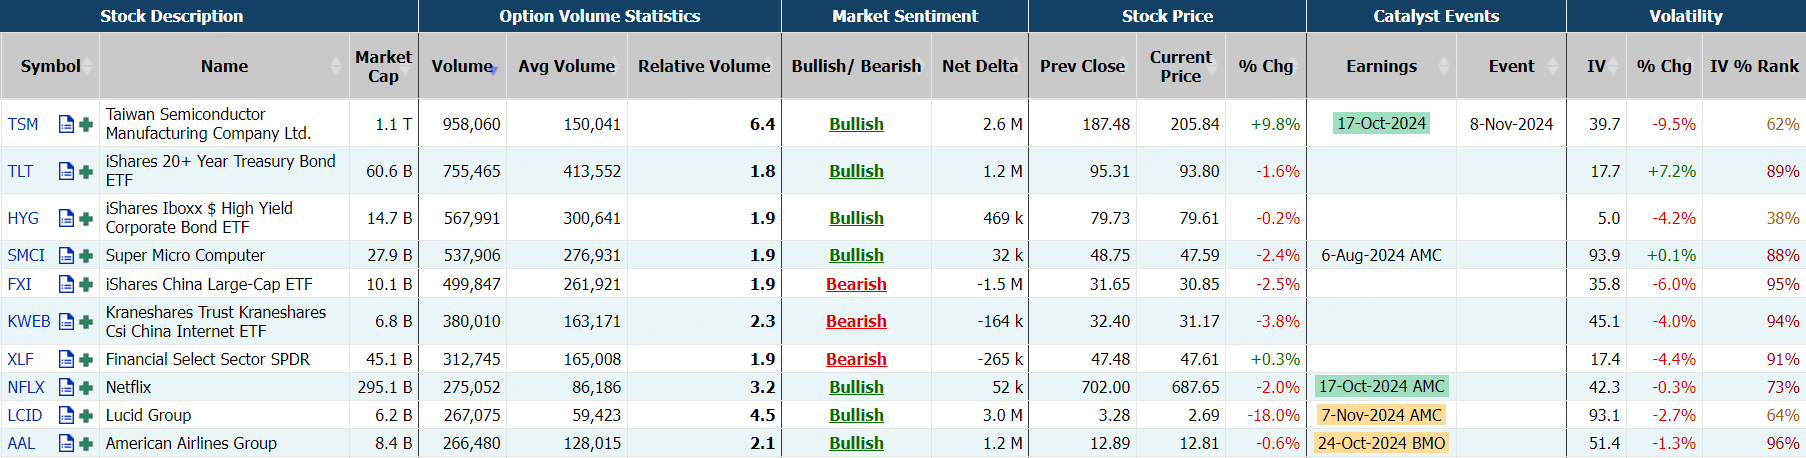Click the green plus icon for KWEB
This screenshot has width=1806, height=458.
click(x=86, y=321)
